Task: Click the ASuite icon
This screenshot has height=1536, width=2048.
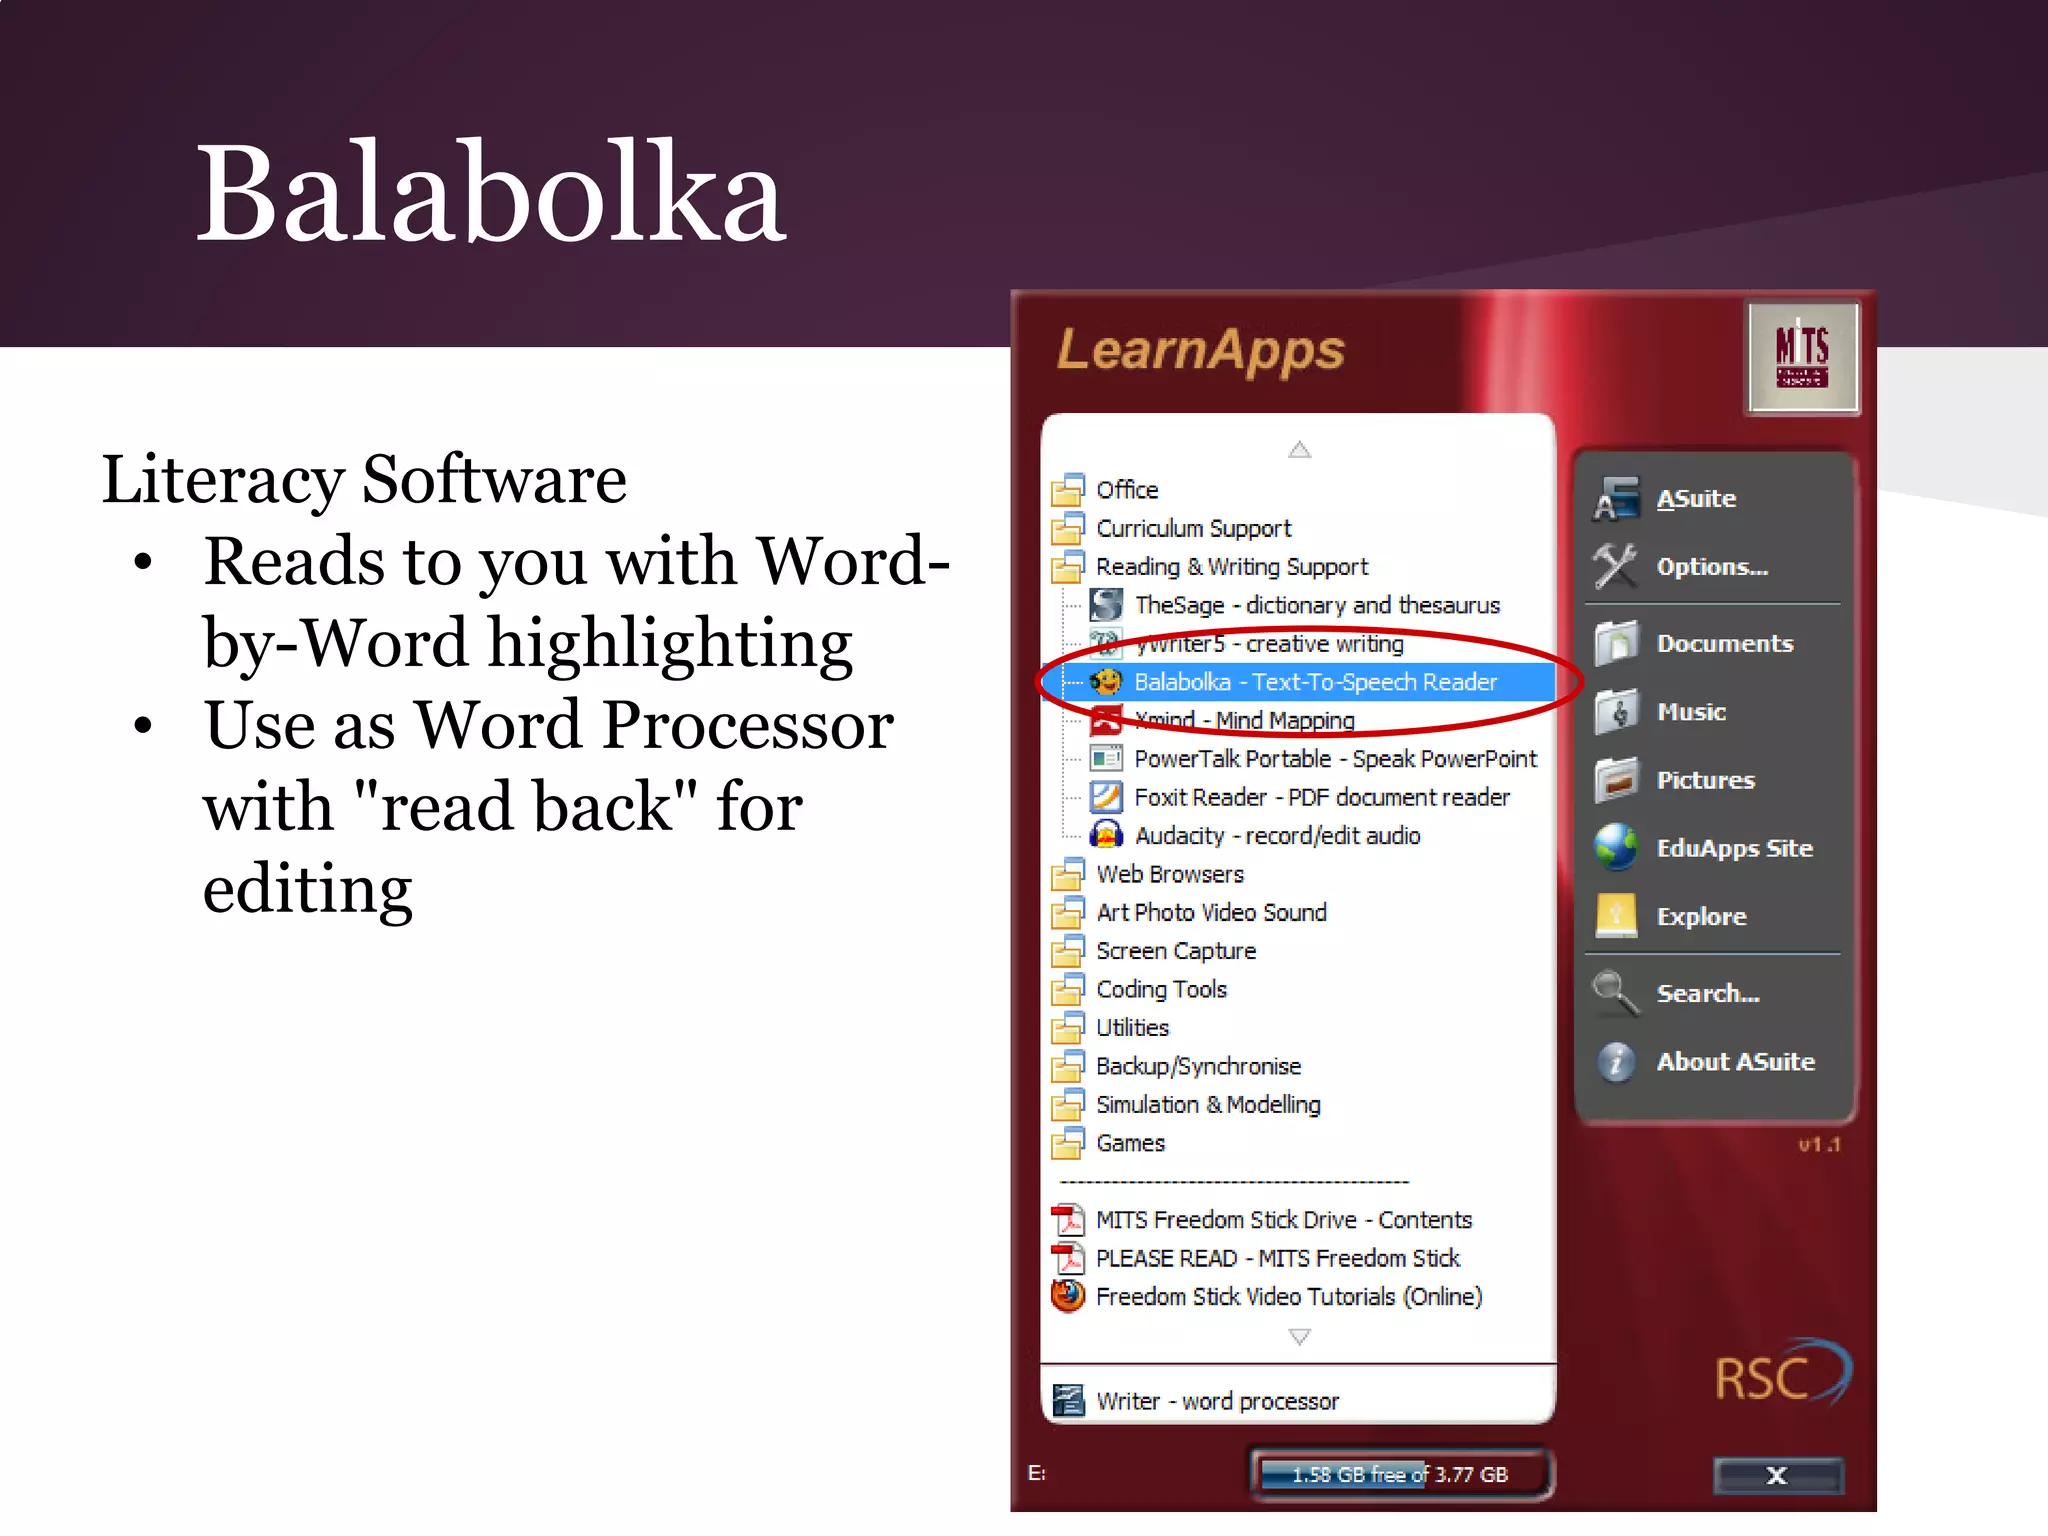Action: tap(1616, 499)
